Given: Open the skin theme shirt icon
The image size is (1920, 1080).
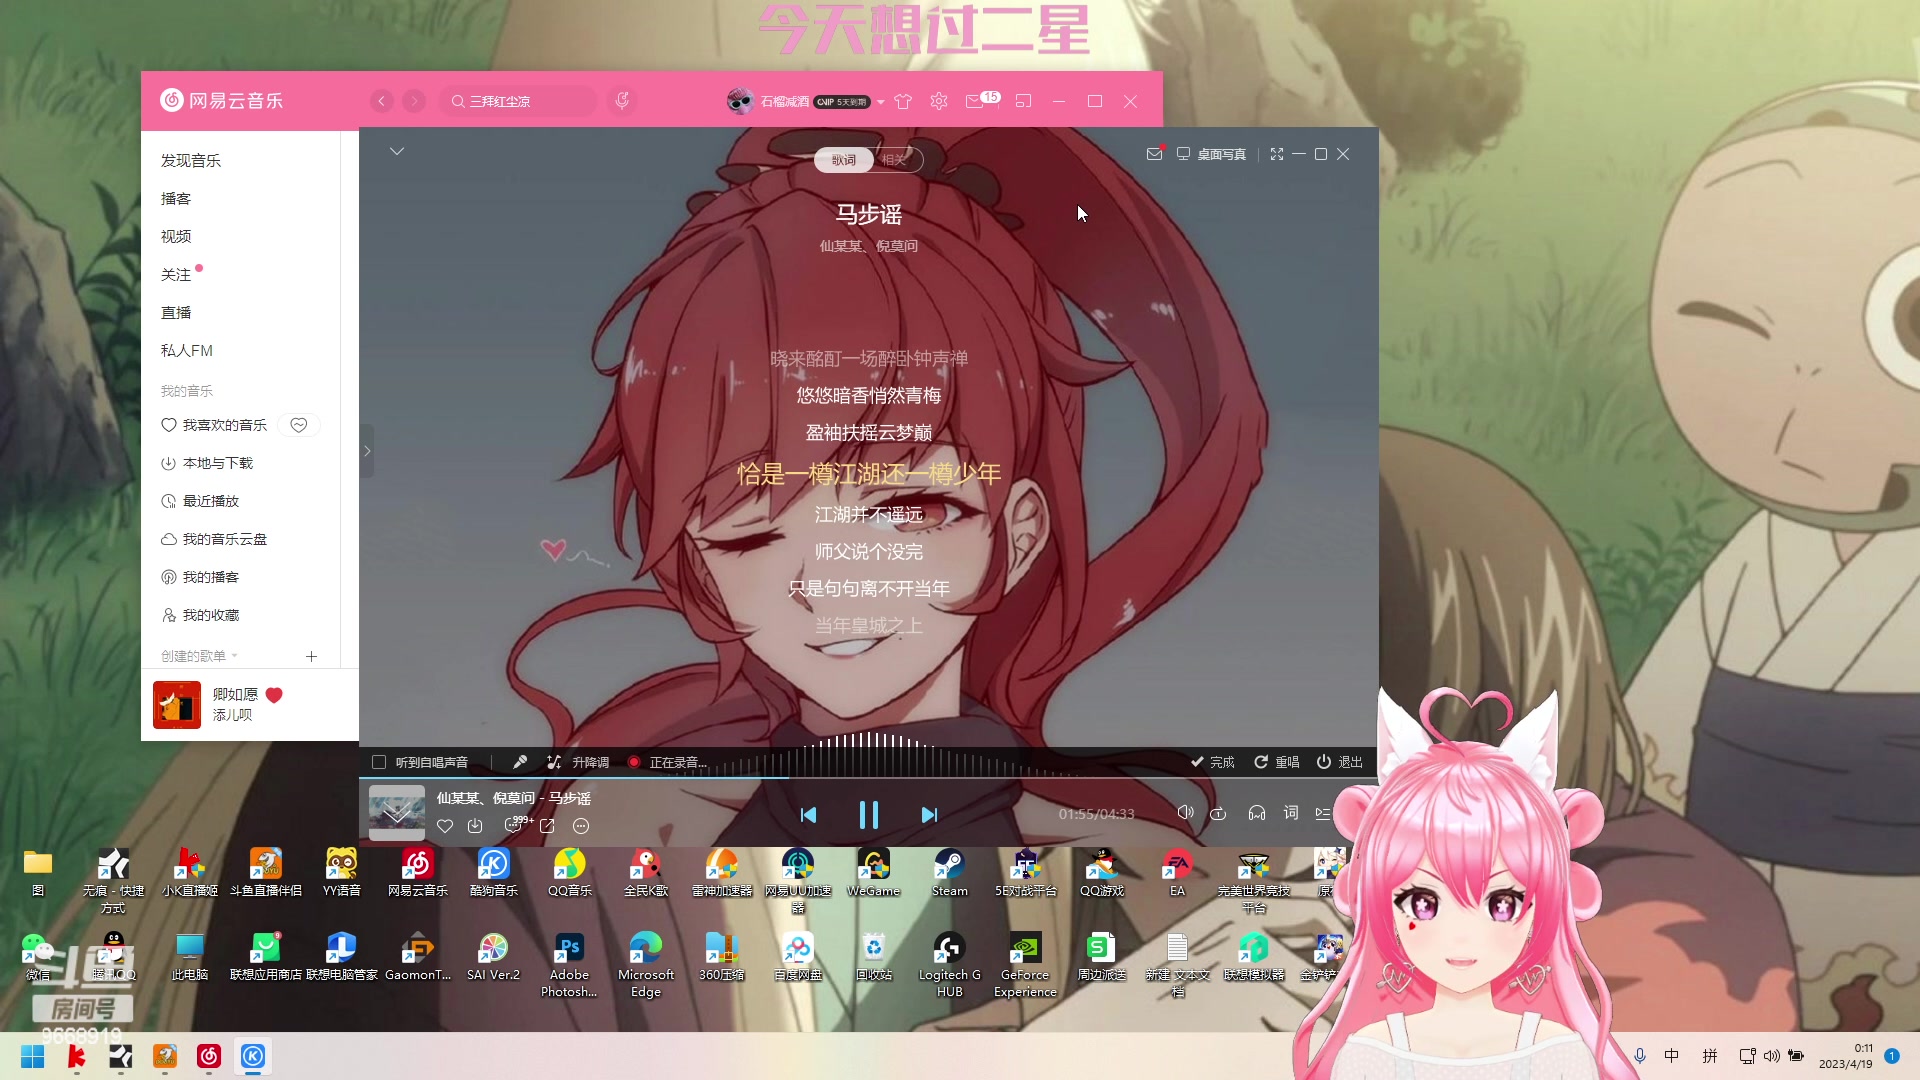Looking at the screenshot, I should pyautogui.click(x=903, y=101).
